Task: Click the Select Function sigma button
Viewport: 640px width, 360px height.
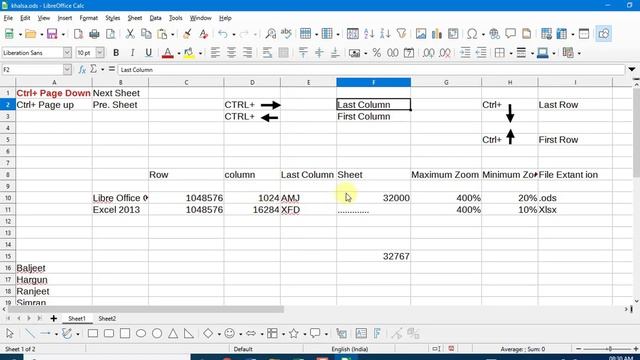Action: pyautogui.click(x=93, y=69)
